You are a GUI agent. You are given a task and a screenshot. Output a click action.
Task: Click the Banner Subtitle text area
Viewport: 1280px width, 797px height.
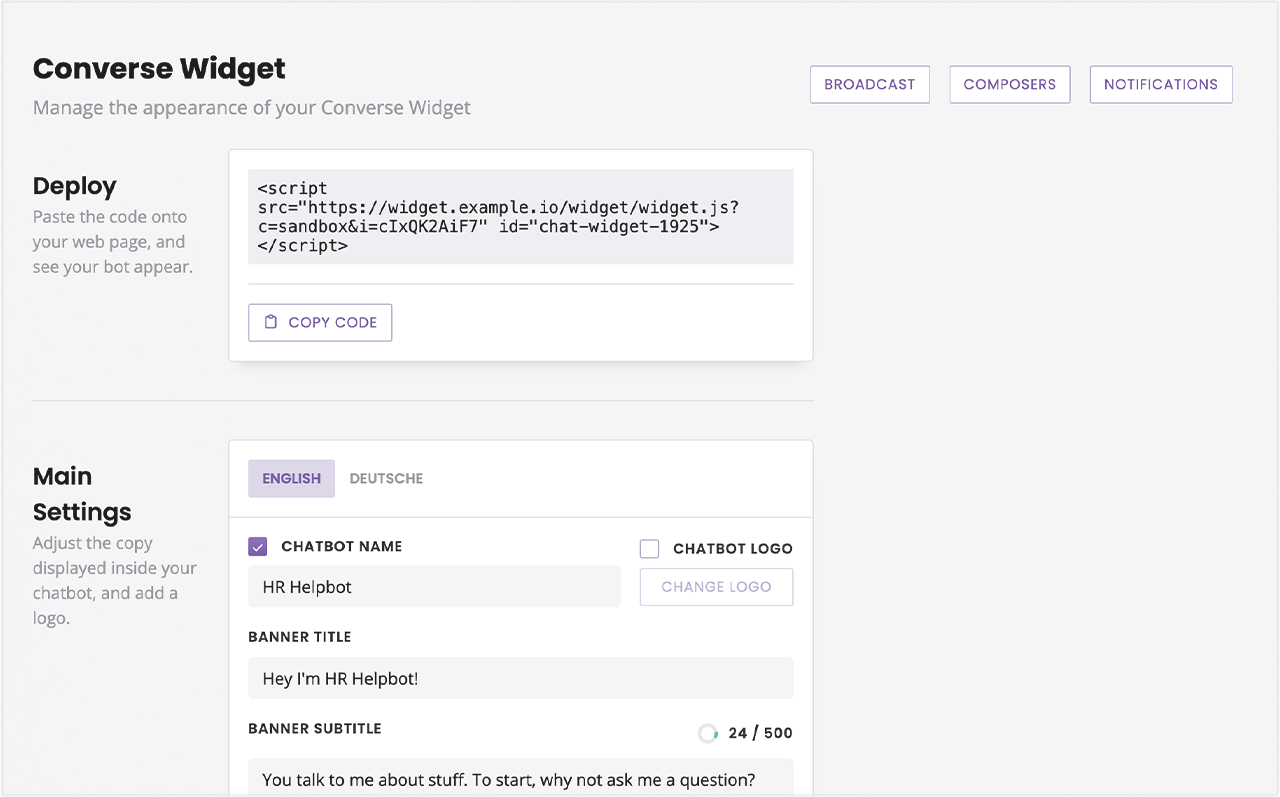(520, 777)
